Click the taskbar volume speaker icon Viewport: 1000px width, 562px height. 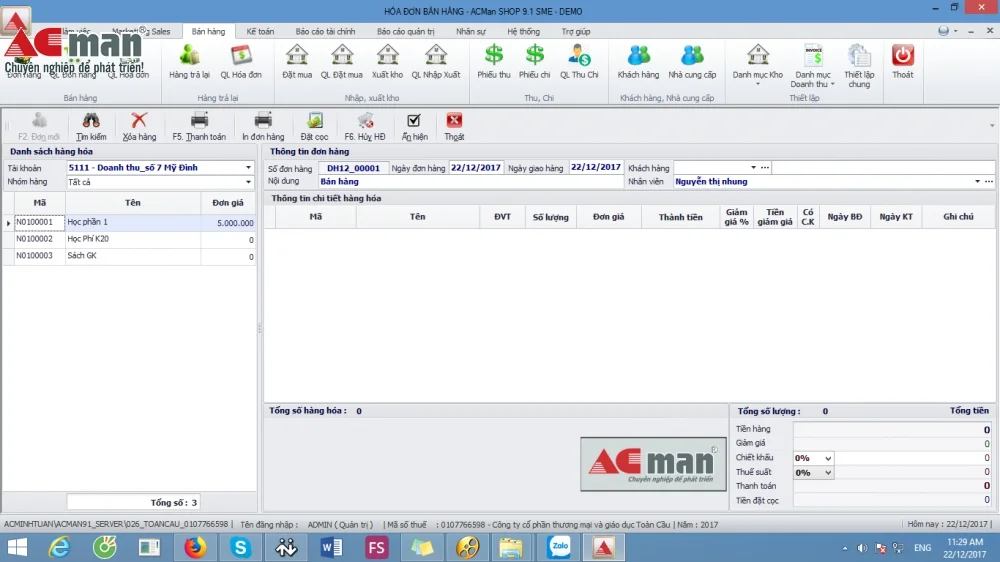click(862, 548)
